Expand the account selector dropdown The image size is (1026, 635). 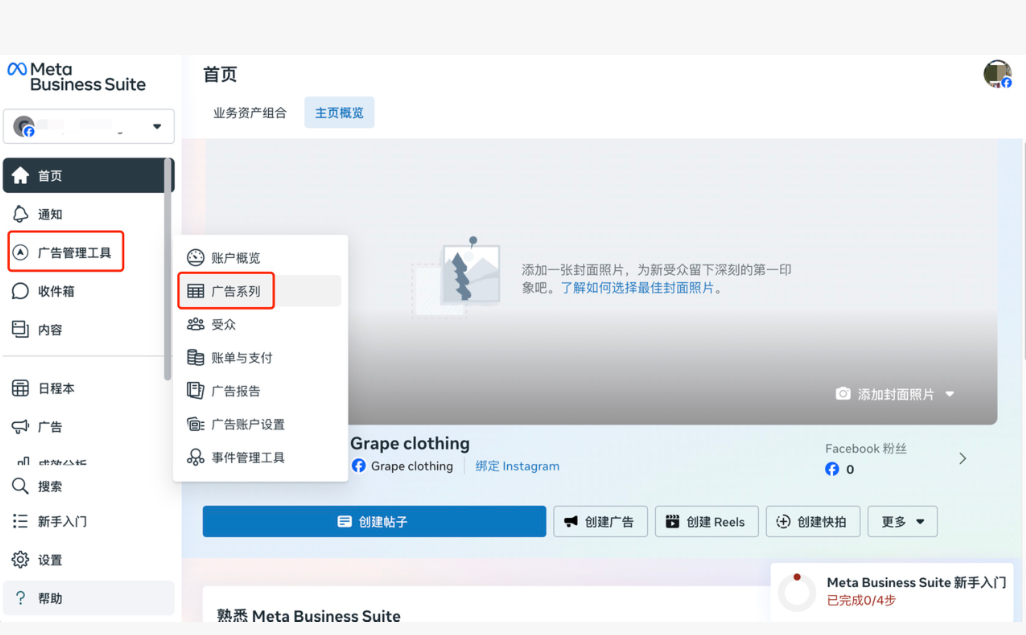(157, 127)
